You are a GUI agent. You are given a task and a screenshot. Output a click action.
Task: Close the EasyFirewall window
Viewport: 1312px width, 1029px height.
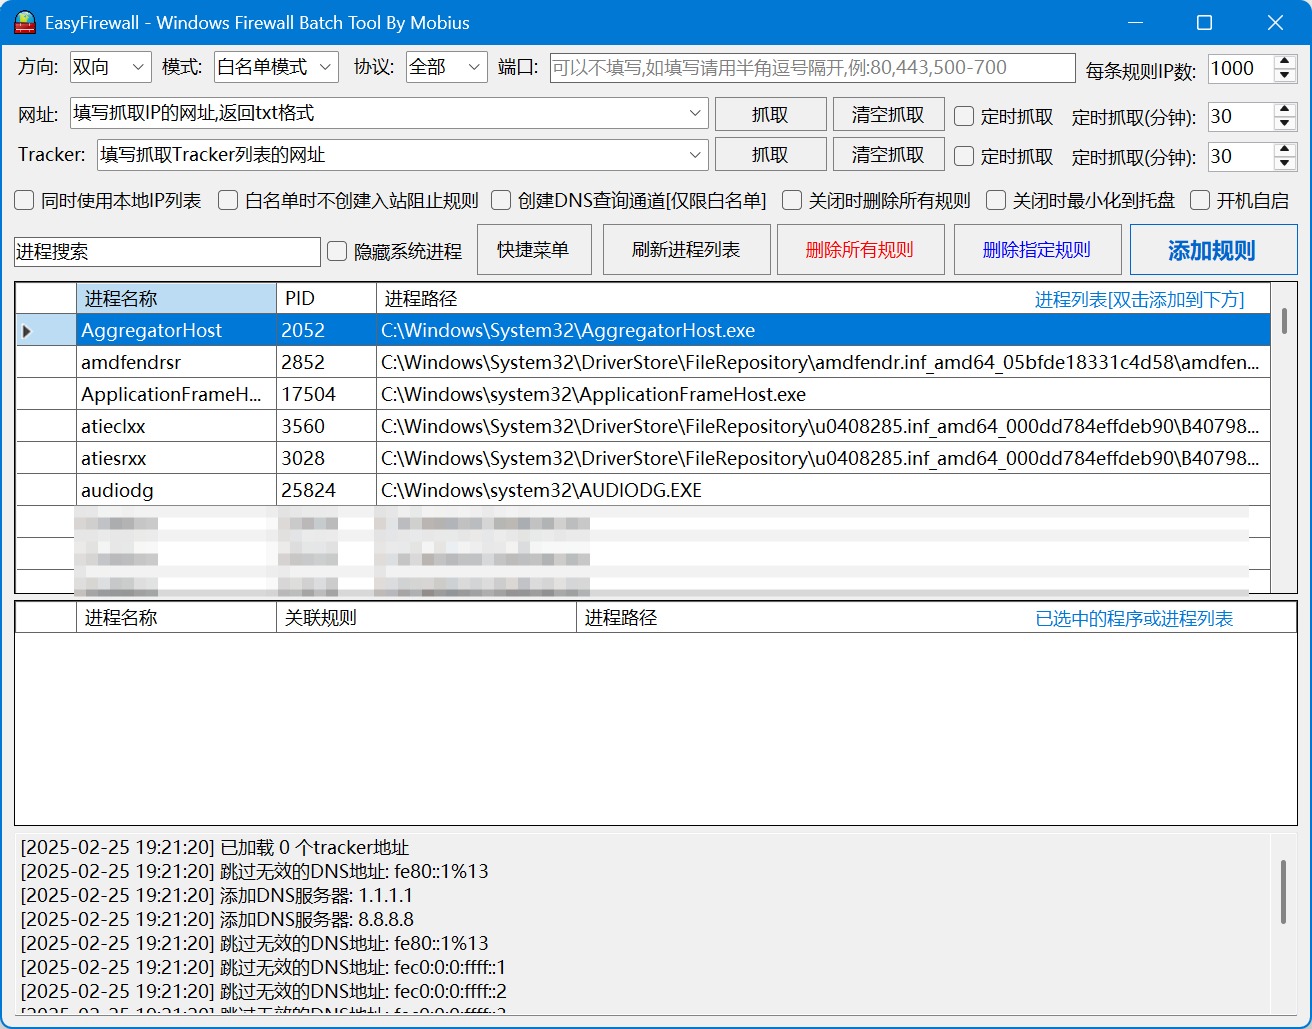[1275, 22]
